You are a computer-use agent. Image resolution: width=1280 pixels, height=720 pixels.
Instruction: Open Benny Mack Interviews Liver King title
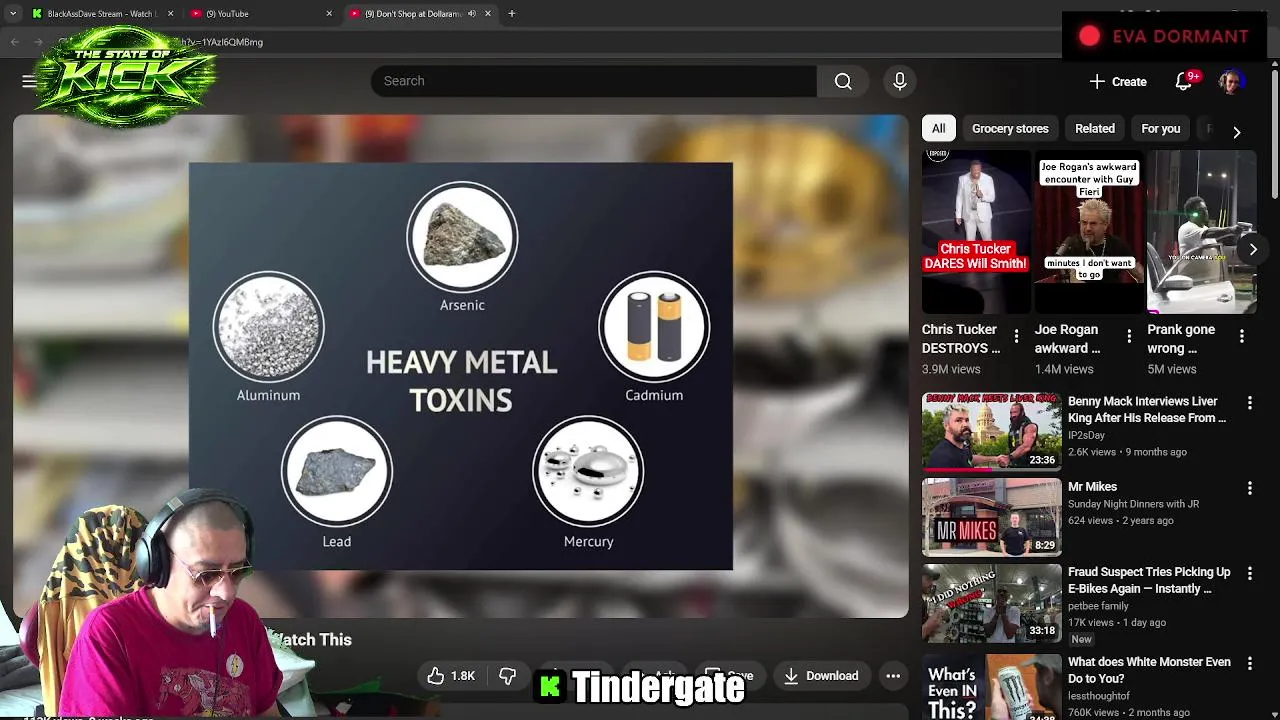click(x=1148, y=409)
